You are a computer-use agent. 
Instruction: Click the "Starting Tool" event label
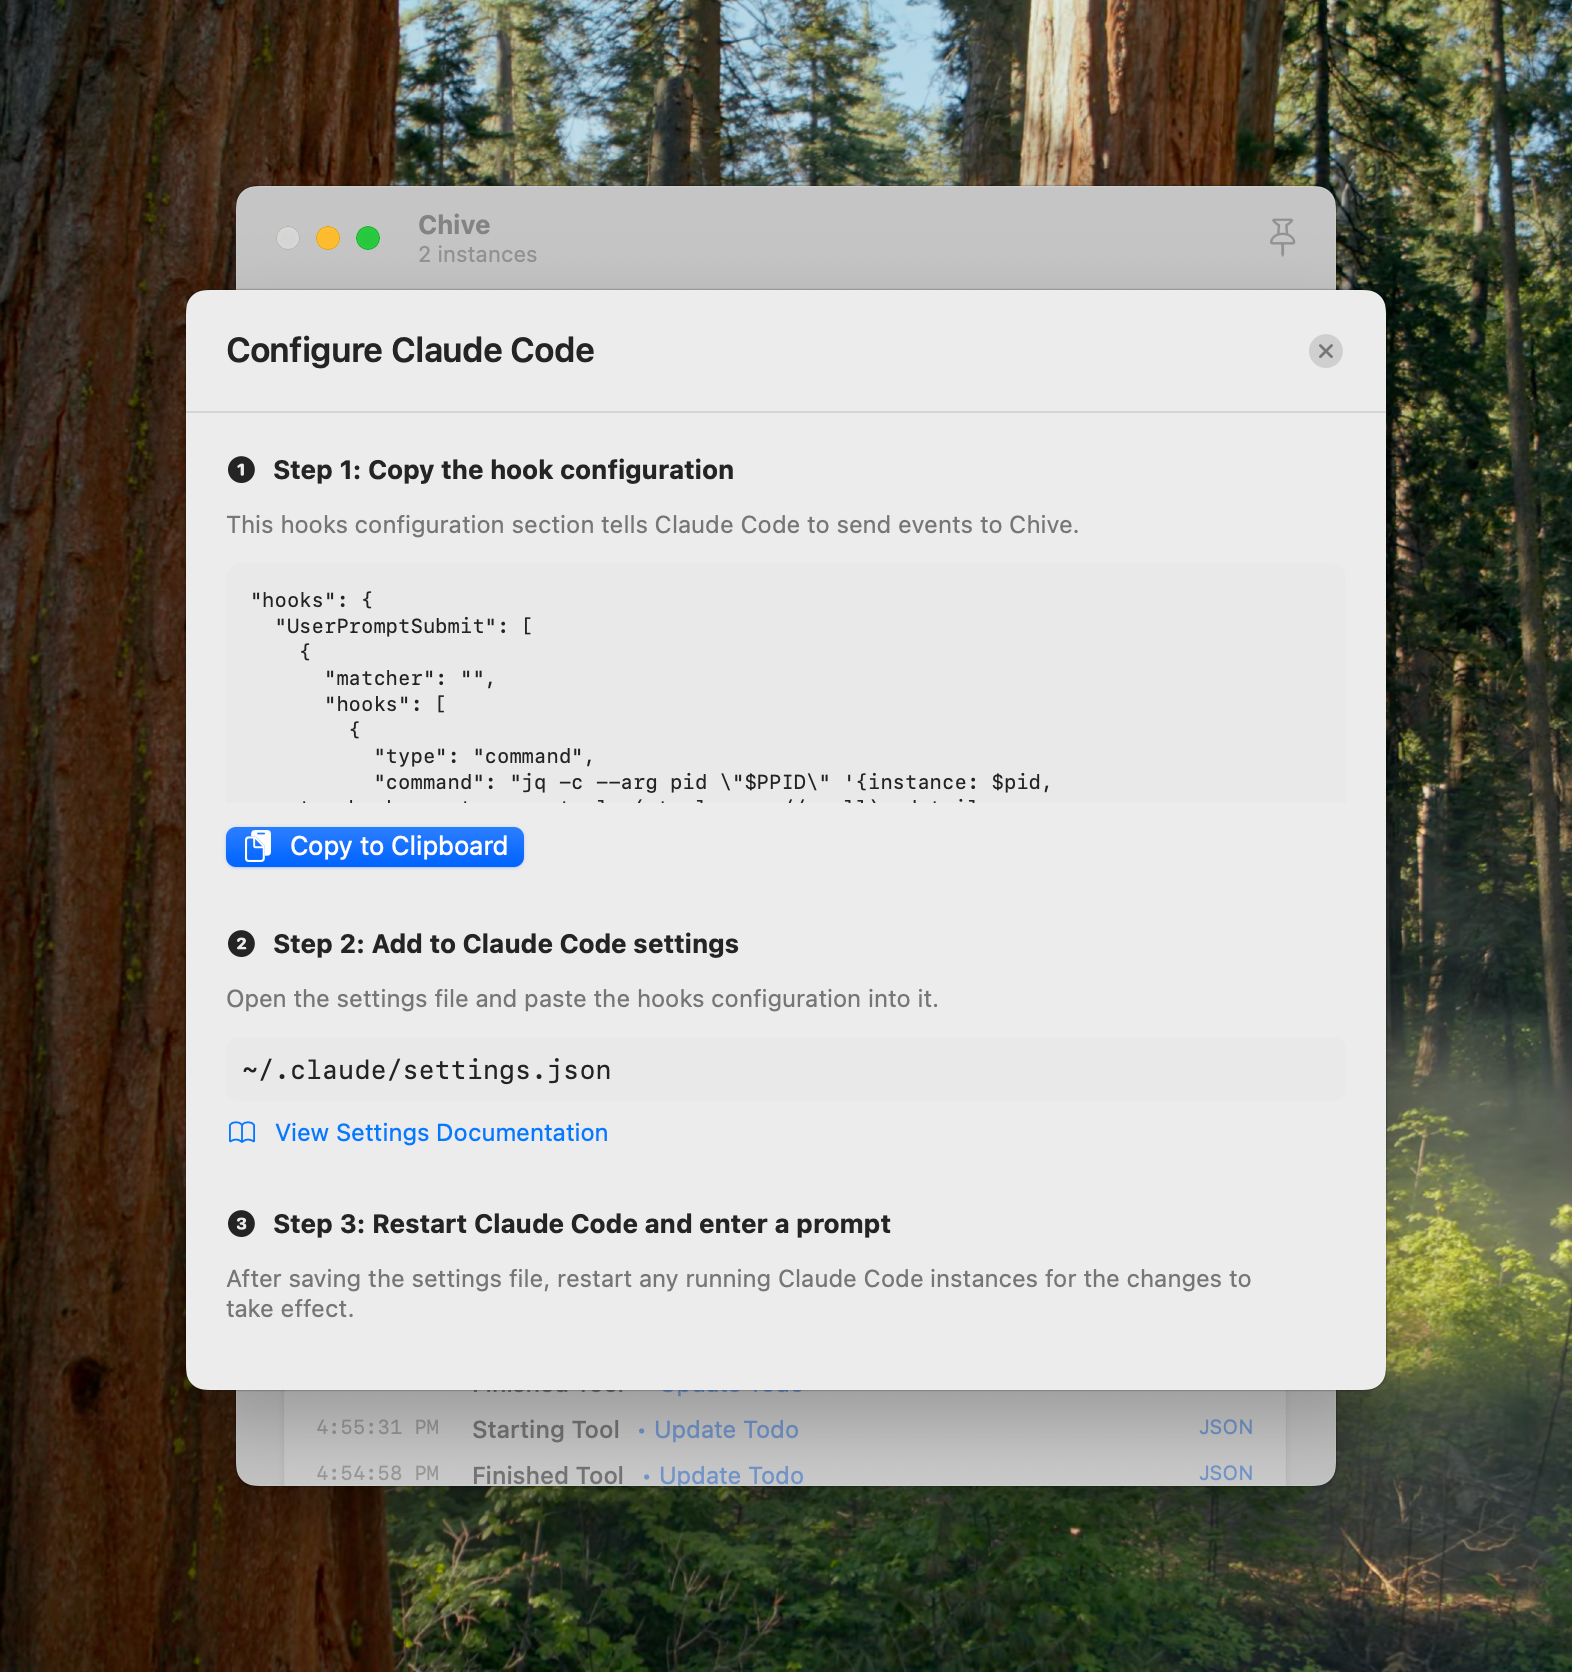pos(546,1430)
